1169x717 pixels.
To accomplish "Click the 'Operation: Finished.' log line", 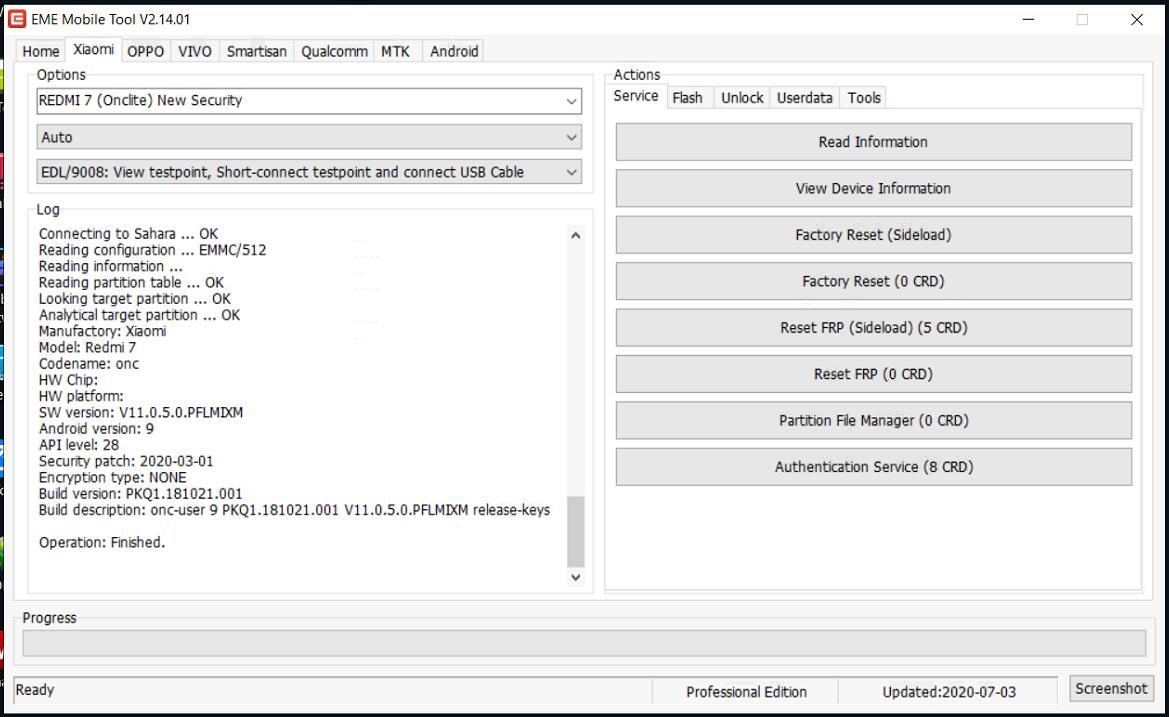I will click(x=102, y=543).
